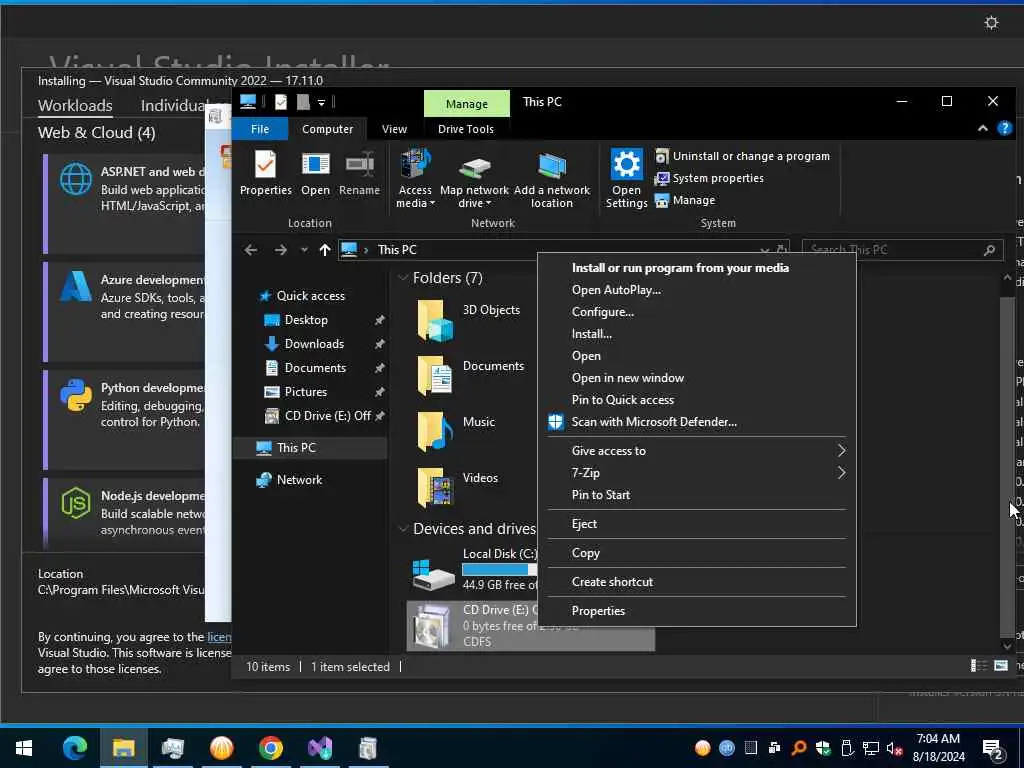Go up one level with up arrow
The image size is (1024, 768).
(x=325, y=250)
